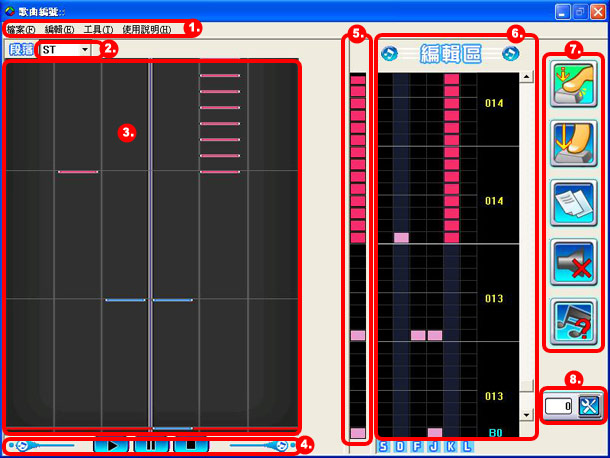Image resolution: width=610 pixels, height=458 pixels.
Task: Open the 編輯(E) menu
Action: pyautogui.click(x=59, y=29)
